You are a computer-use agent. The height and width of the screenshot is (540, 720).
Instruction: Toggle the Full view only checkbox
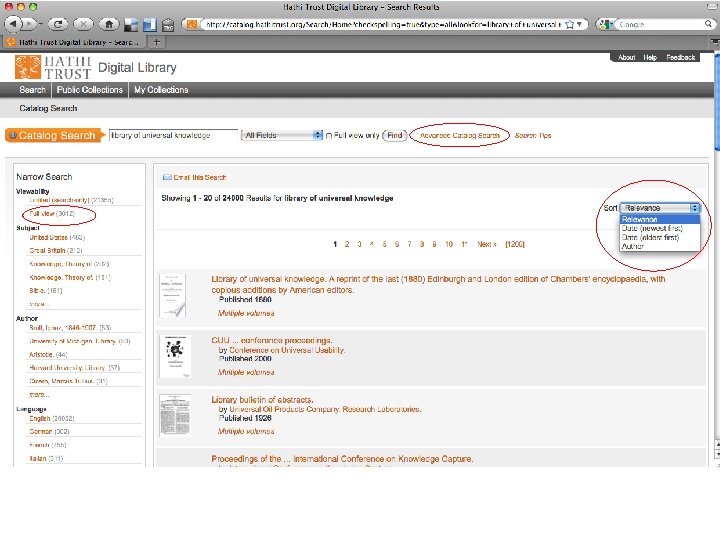pos(329,136)
